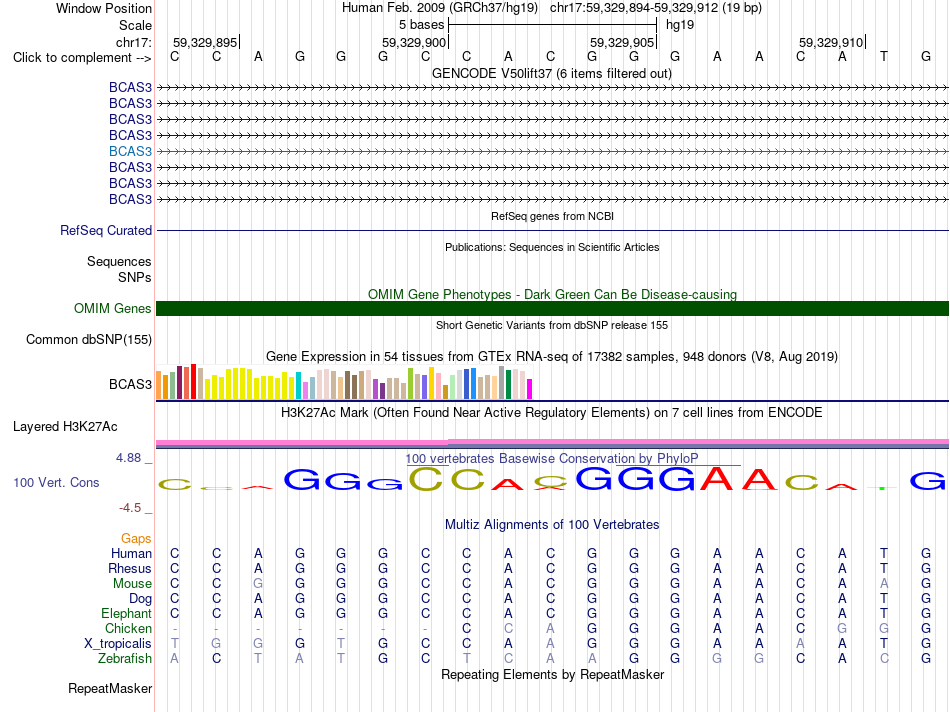Click the bright red bar in GTEx chart

pos(193,381)
